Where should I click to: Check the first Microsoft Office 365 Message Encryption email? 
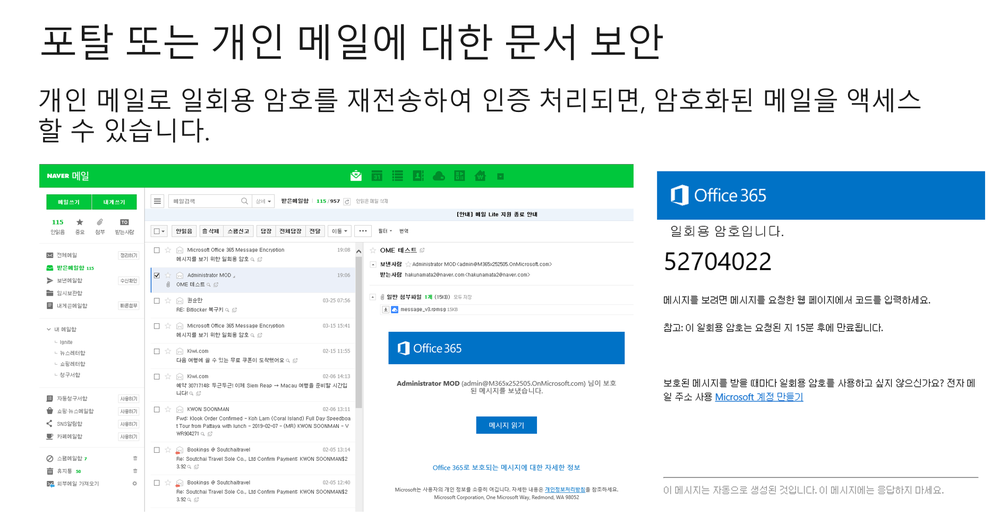click(x=156, y=250)
